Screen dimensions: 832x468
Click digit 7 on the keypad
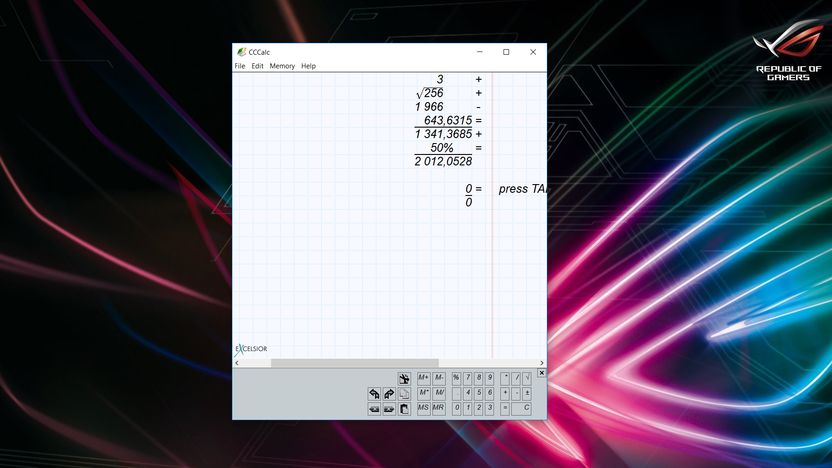[467, 379]
